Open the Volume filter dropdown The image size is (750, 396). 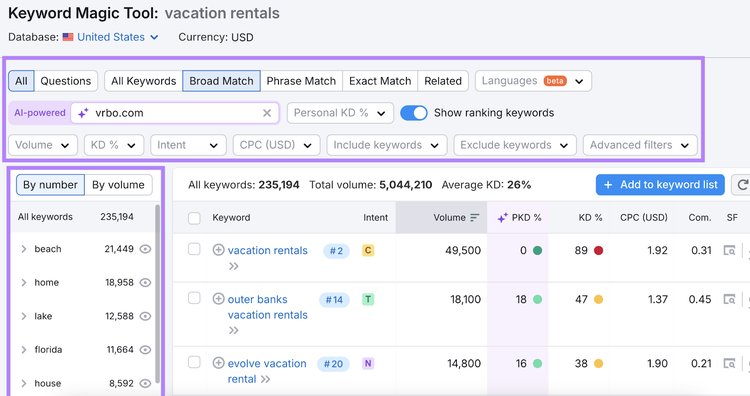(43, 145)
